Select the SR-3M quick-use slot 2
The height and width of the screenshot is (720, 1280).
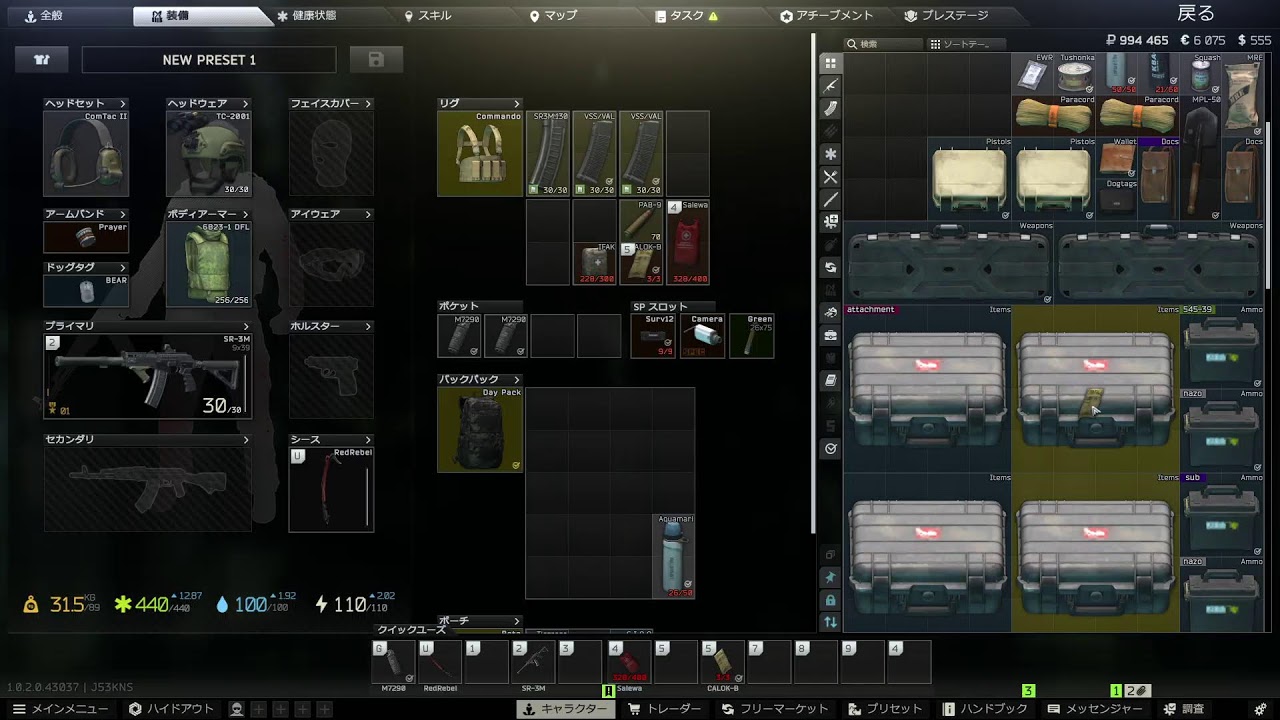533,662
